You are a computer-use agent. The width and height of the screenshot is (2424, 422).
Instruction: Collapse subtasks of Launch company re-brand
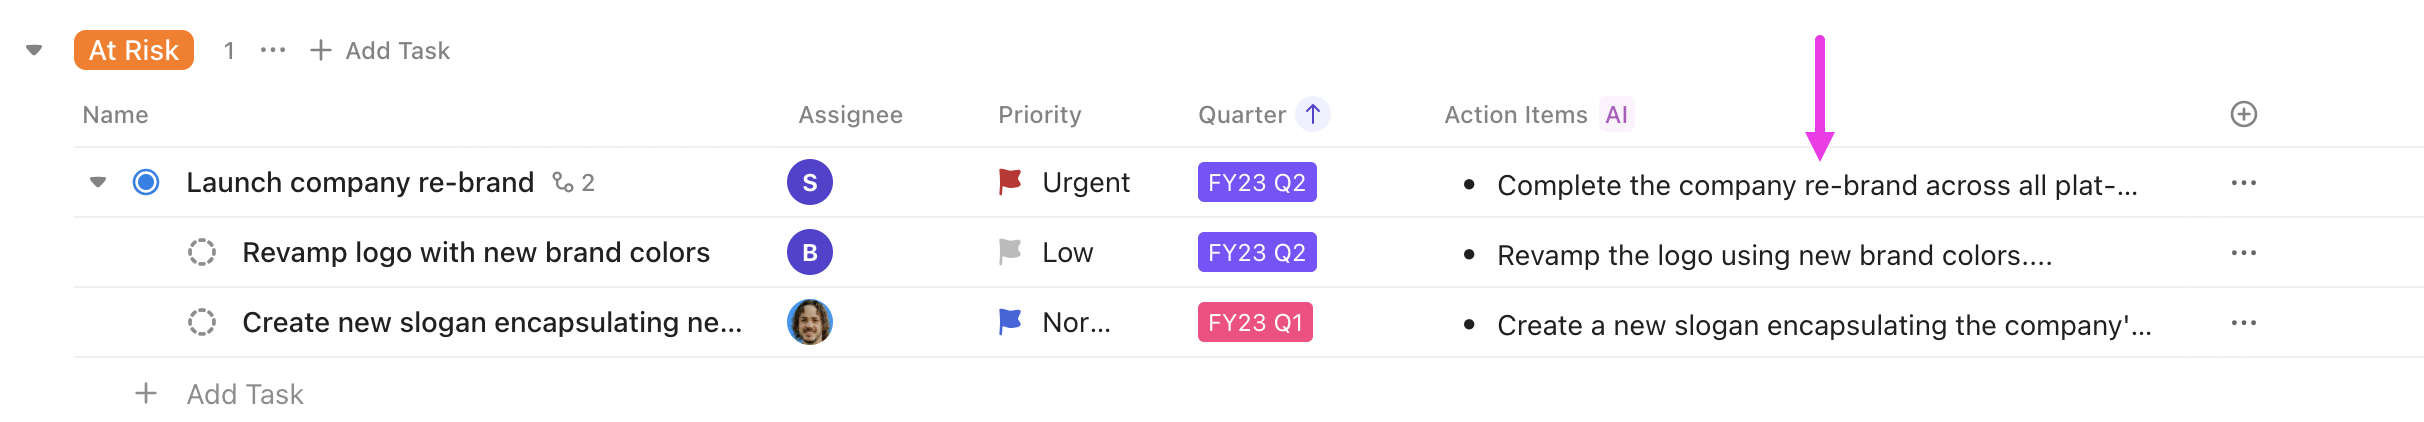[98, 182]
